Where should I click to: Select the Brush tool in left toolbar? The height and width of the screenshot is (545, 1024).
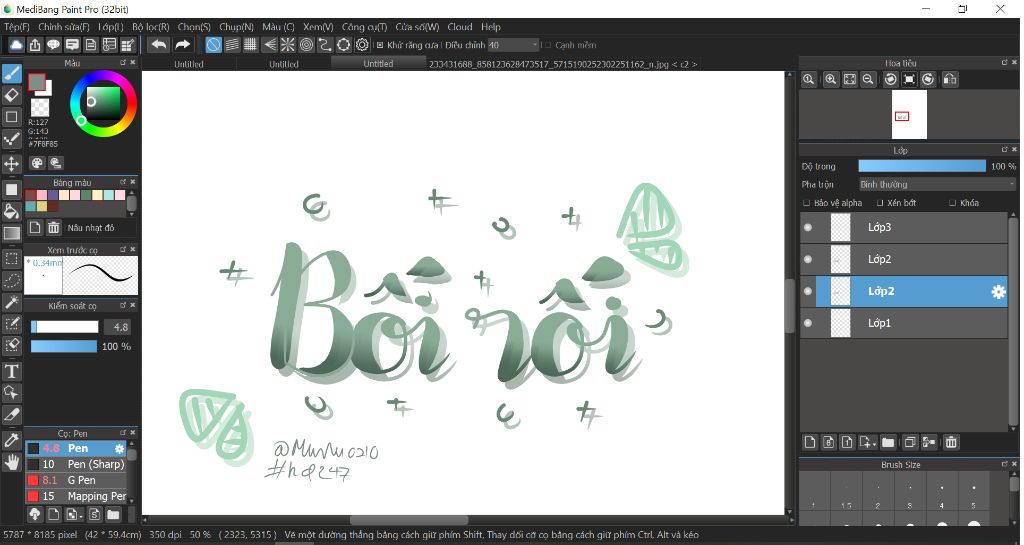click(x=12, y=74)
